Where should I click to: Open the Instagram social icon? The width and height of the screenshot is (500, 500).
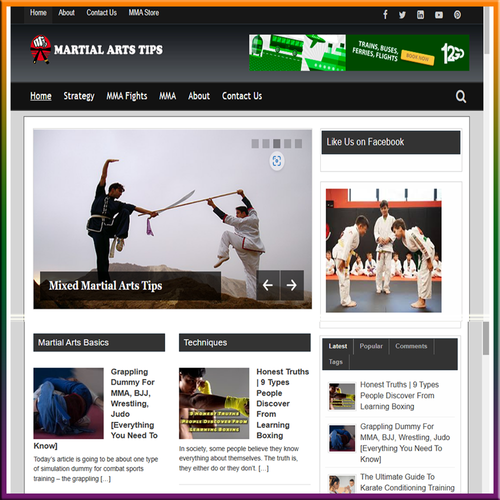click(x=421, y=15)
